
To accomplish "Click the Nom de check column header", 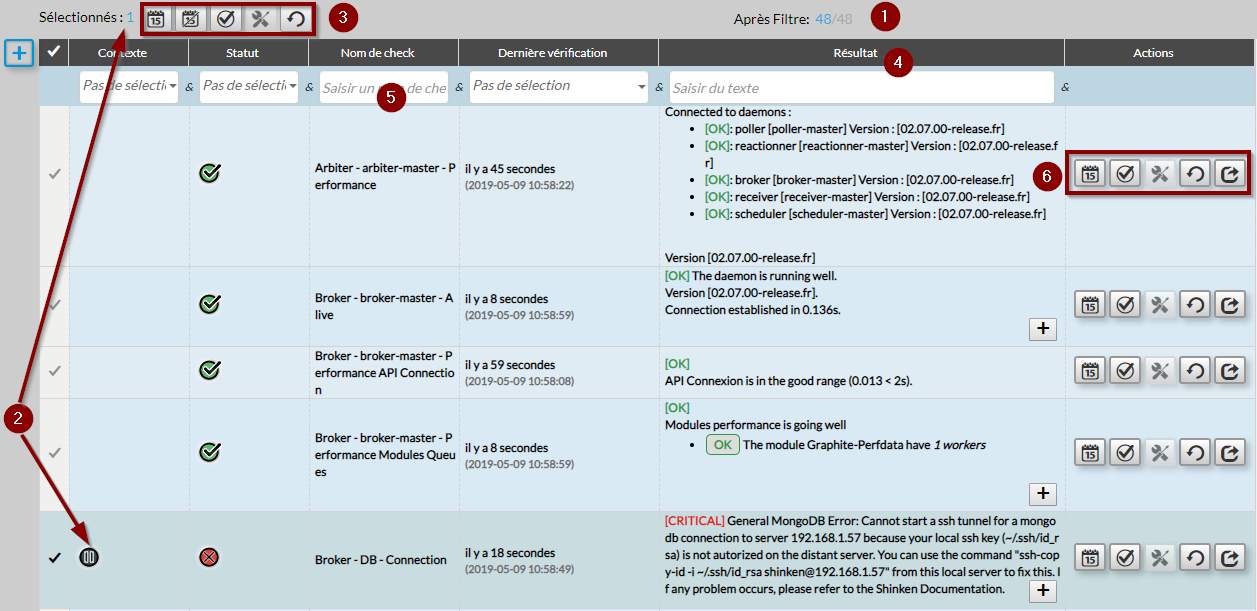I will click(x=383, y=53).
